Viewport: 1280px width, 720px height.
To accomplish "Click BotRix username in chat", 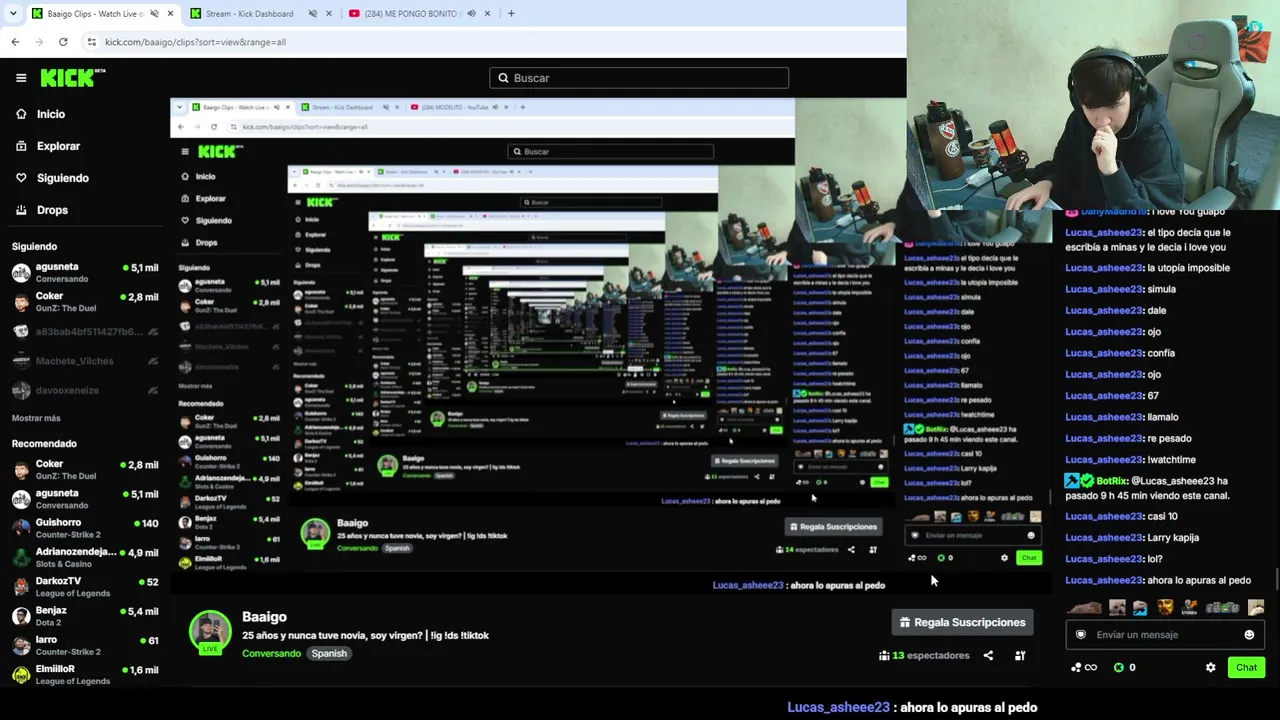I will [x=1111, y=481].
